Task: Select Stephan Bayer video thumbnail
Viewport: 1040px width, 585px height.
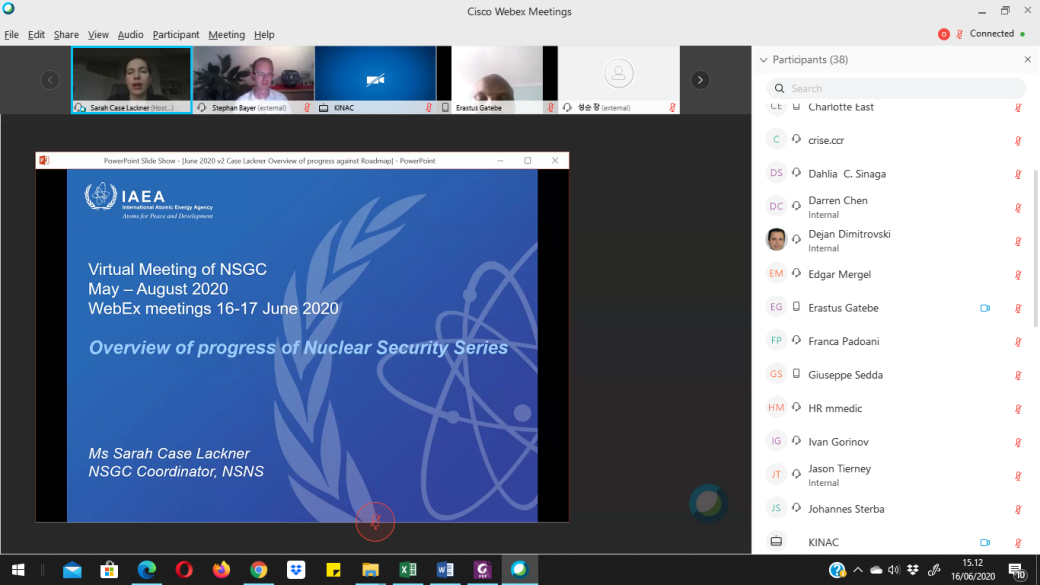Action: 253,80
